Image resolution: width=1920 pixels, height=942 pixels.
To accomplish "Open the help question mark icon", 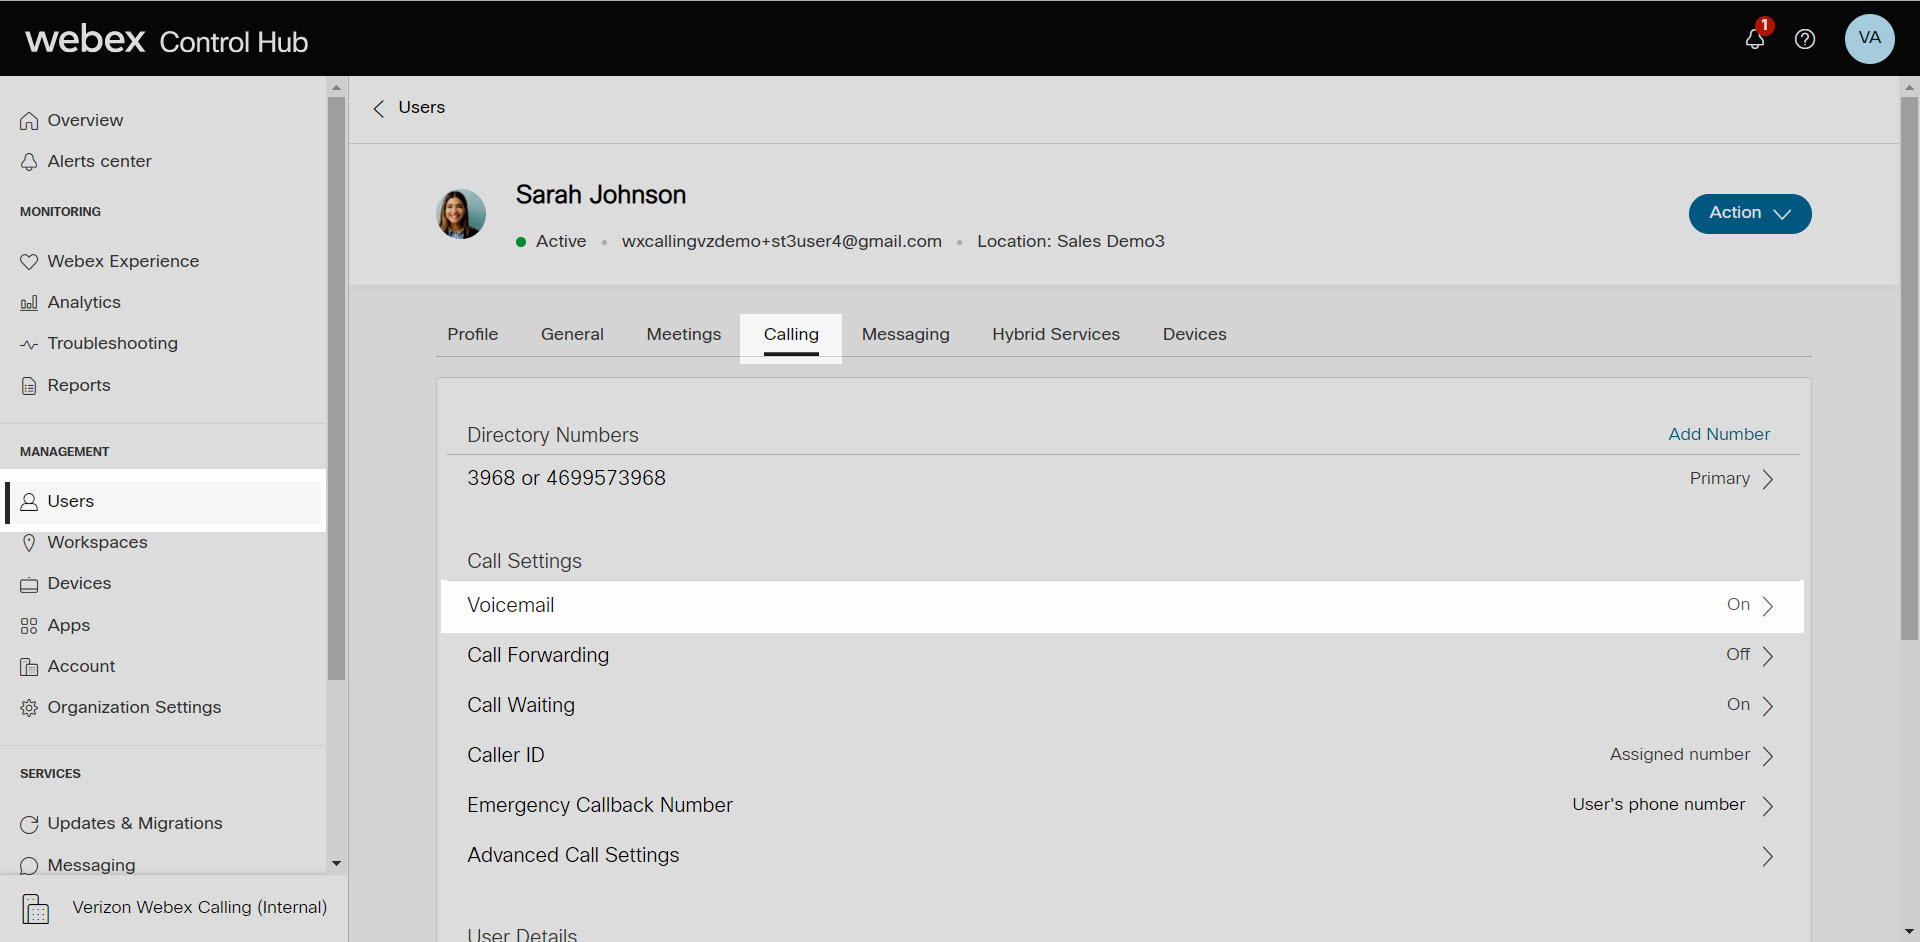I will (1805, 39).
